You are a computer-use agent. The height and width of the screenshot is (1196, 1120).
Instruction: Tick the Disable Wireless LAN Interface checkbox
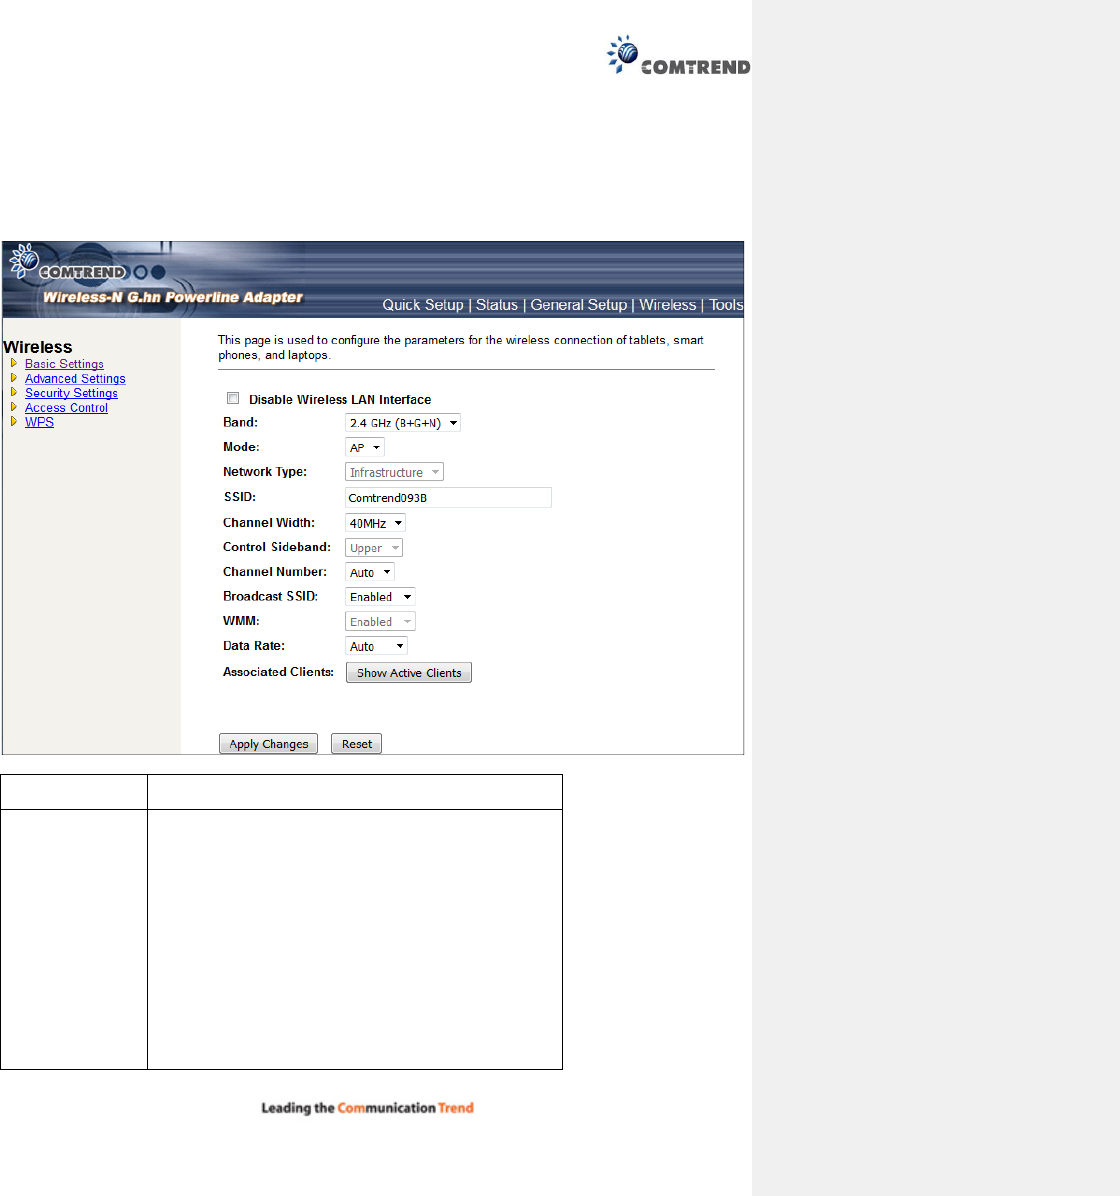pyautogui.click(x=233, y=398)
